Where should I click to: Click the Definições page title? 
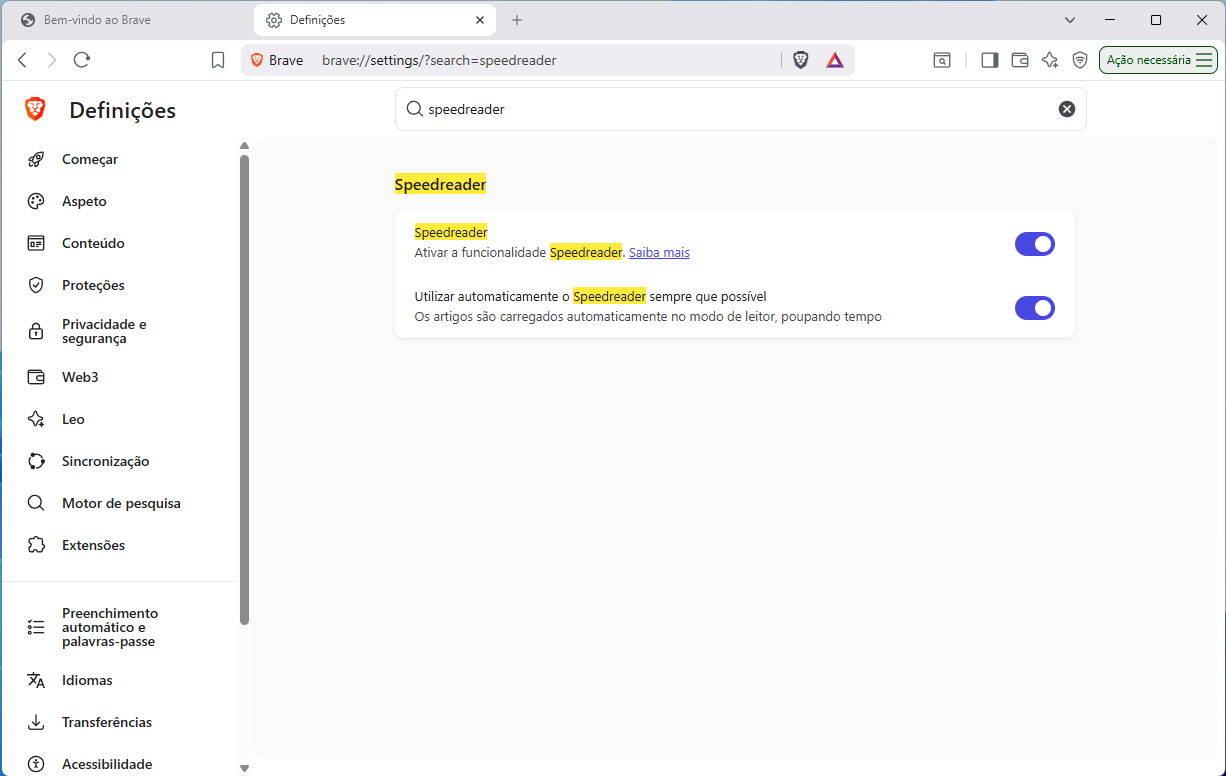point(122,110)
